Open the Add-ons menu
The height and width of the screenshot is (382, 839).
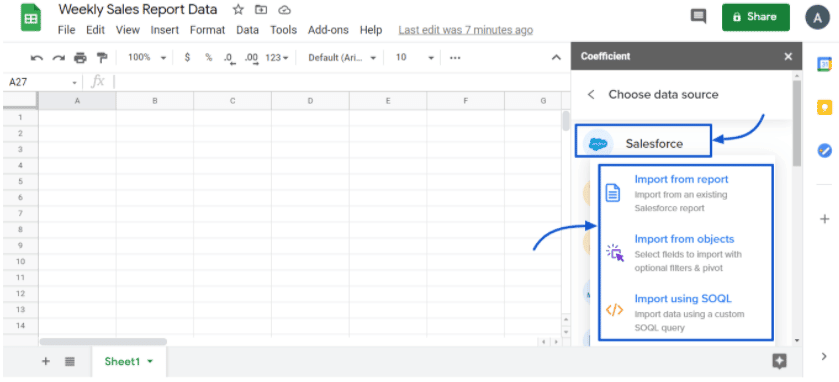(x=328, y=30)
